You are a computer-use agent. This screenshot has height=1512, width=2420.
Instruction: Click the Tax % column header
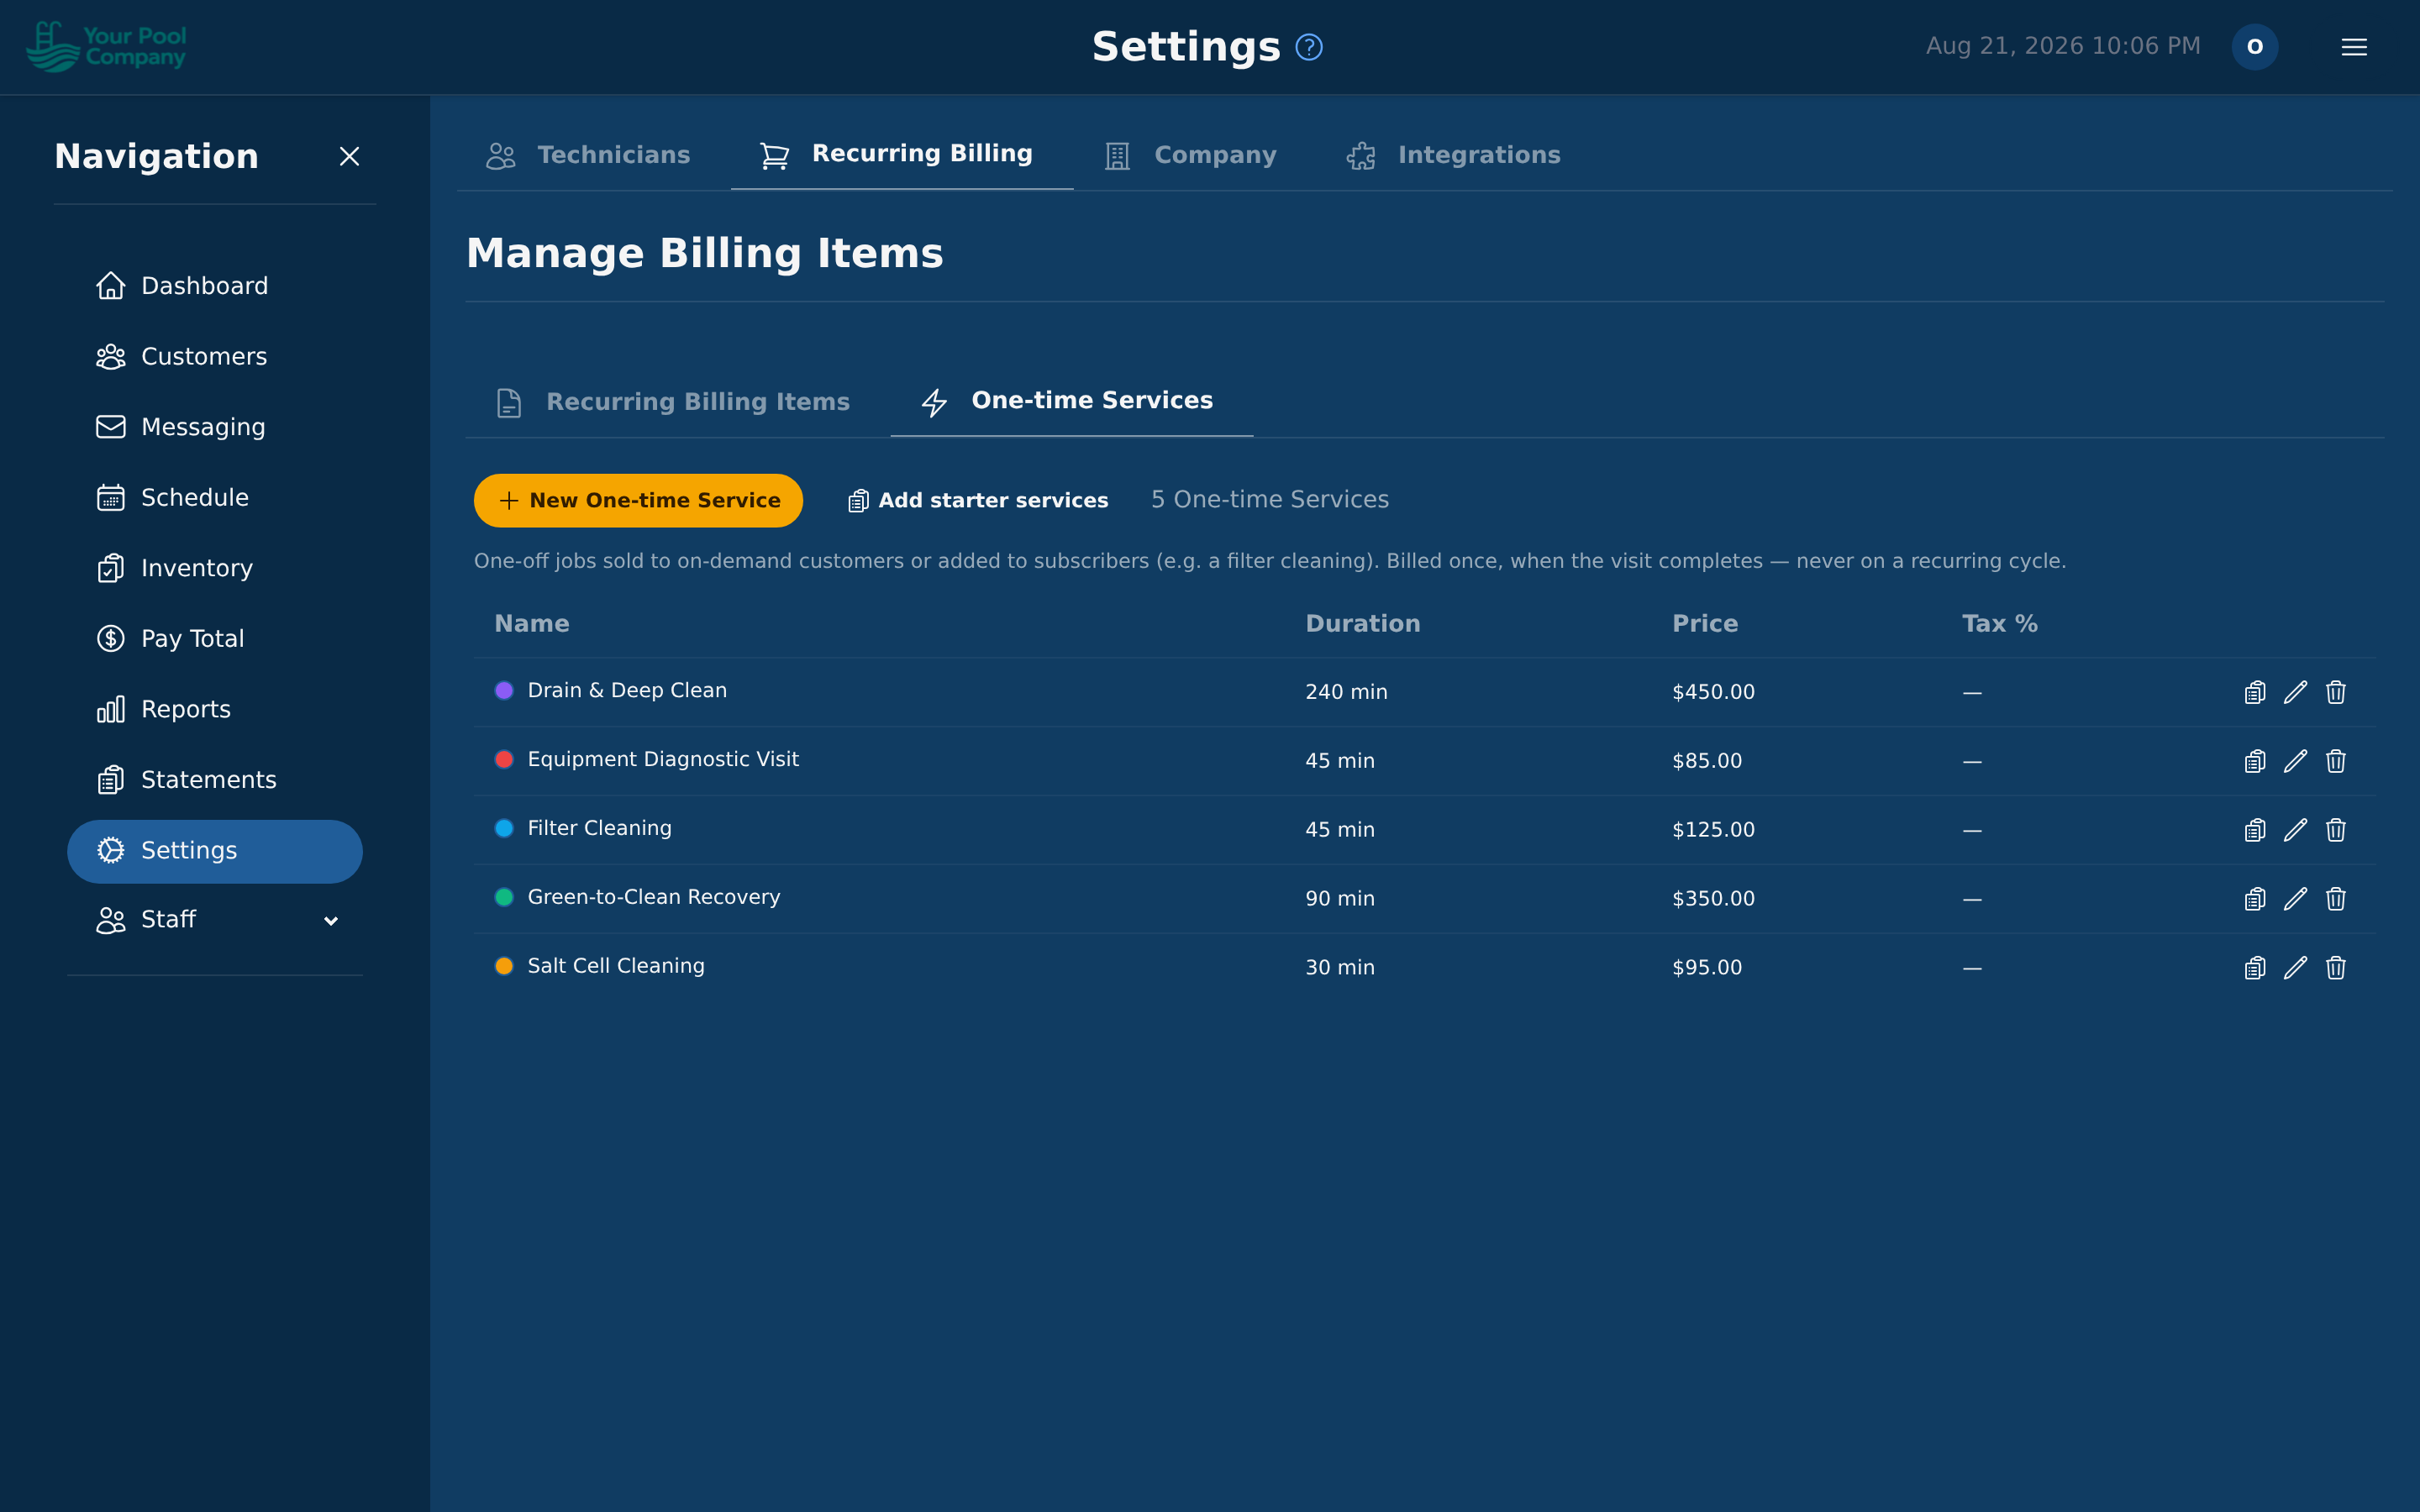[x=2000, y=624]
